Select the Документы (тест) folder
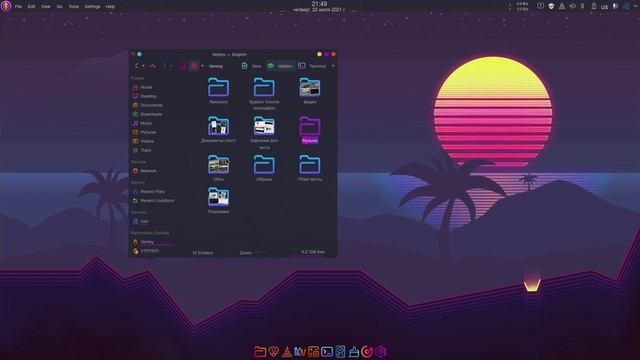The height and width of the screenshot is (360, 640). tap(218, 129)
